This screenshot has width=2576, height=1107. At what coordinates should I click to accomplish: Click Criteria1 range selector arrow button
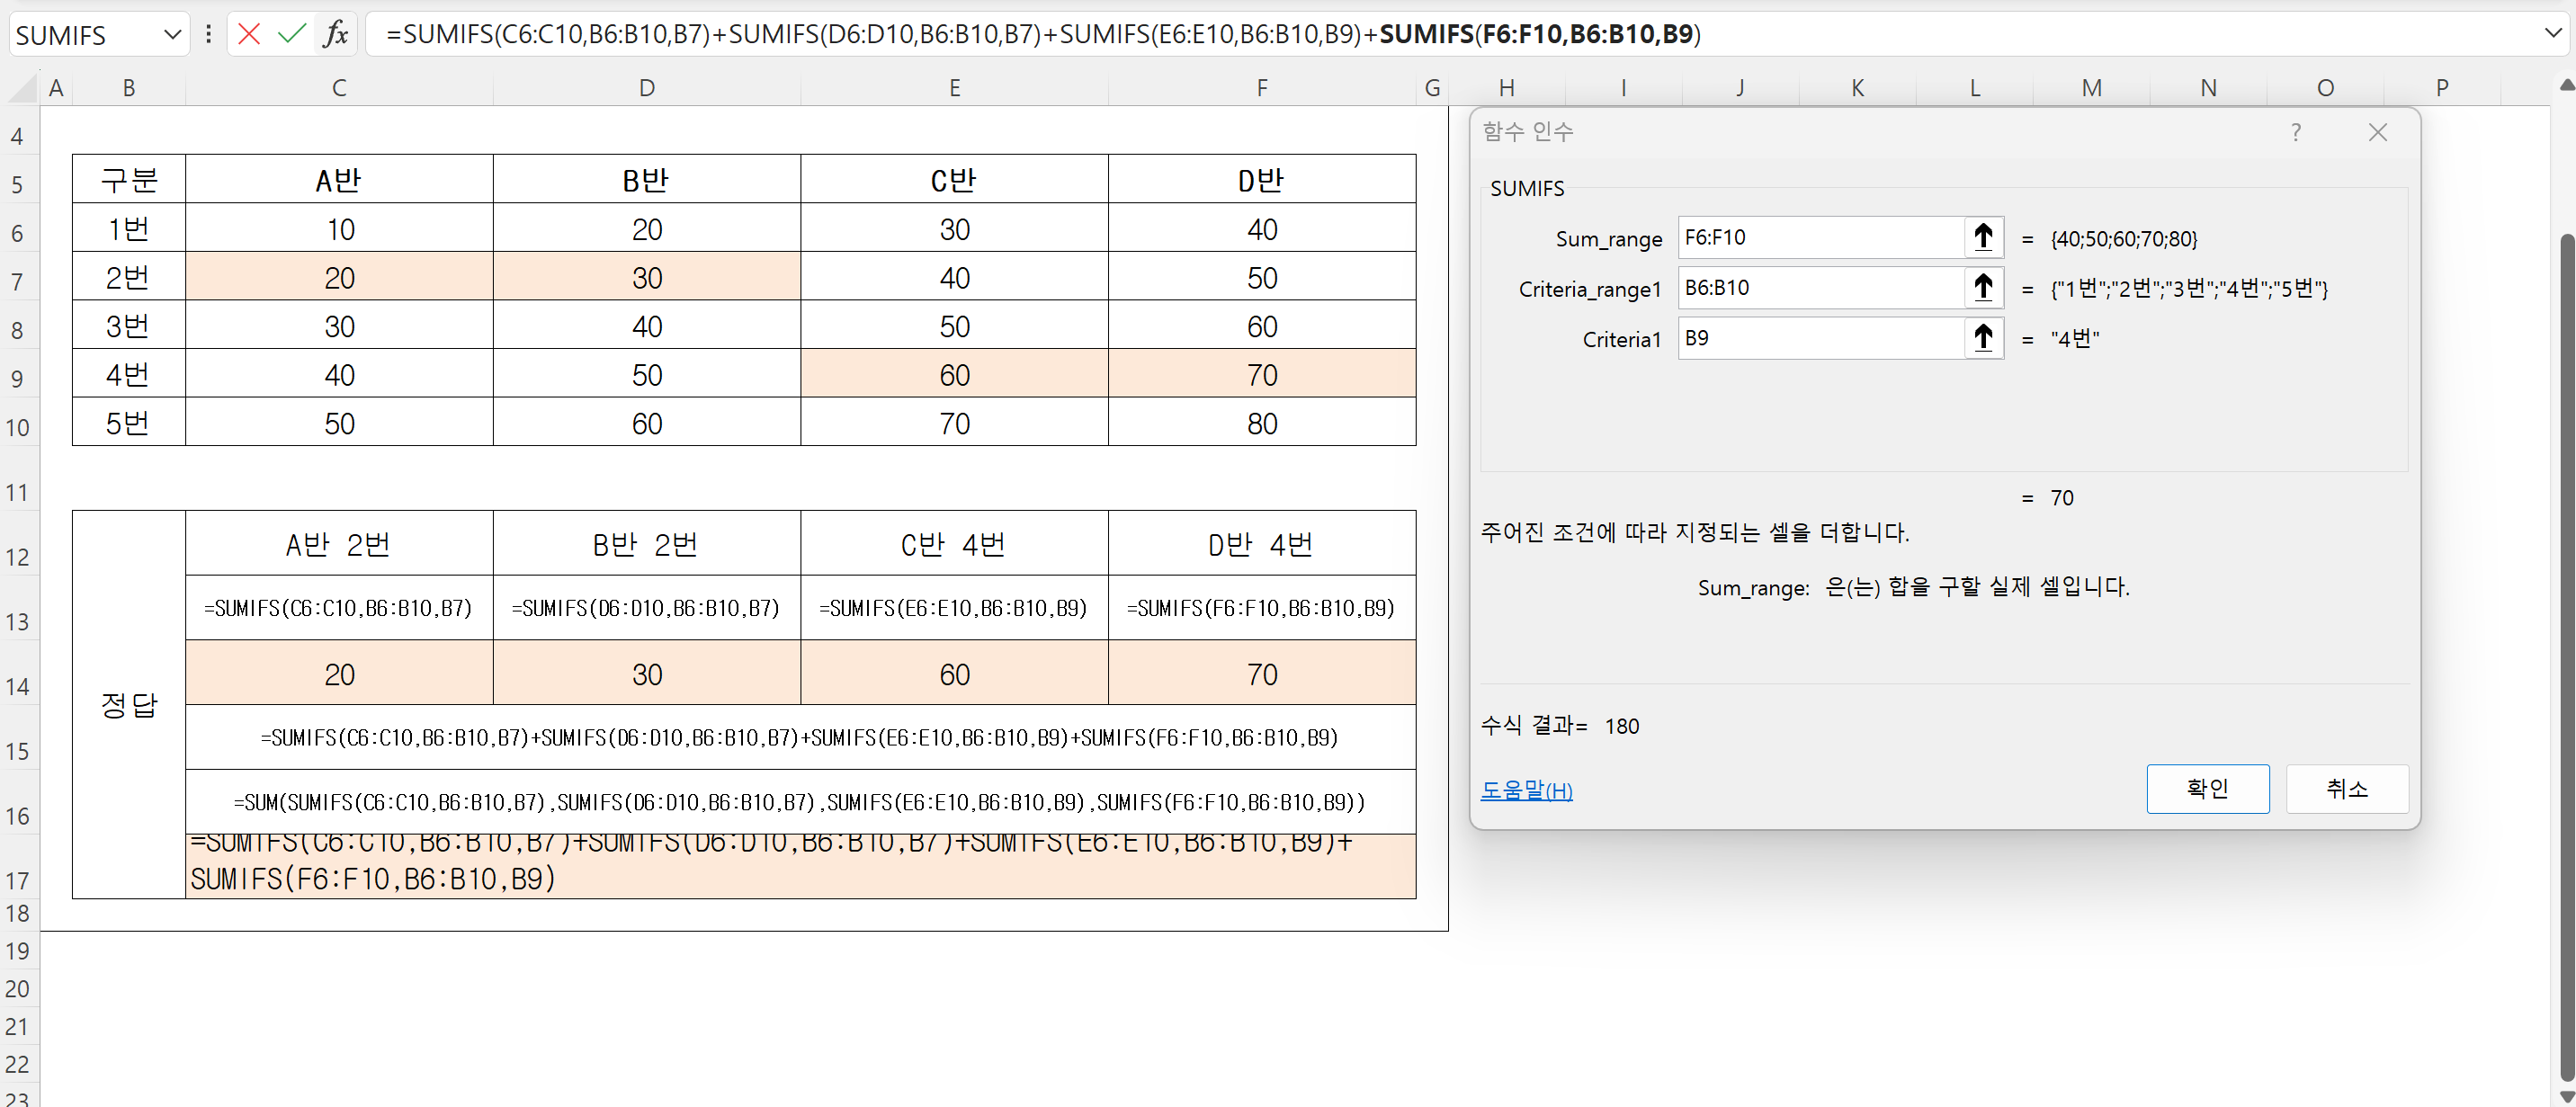pyautogui.click(x=1982, y=338)
